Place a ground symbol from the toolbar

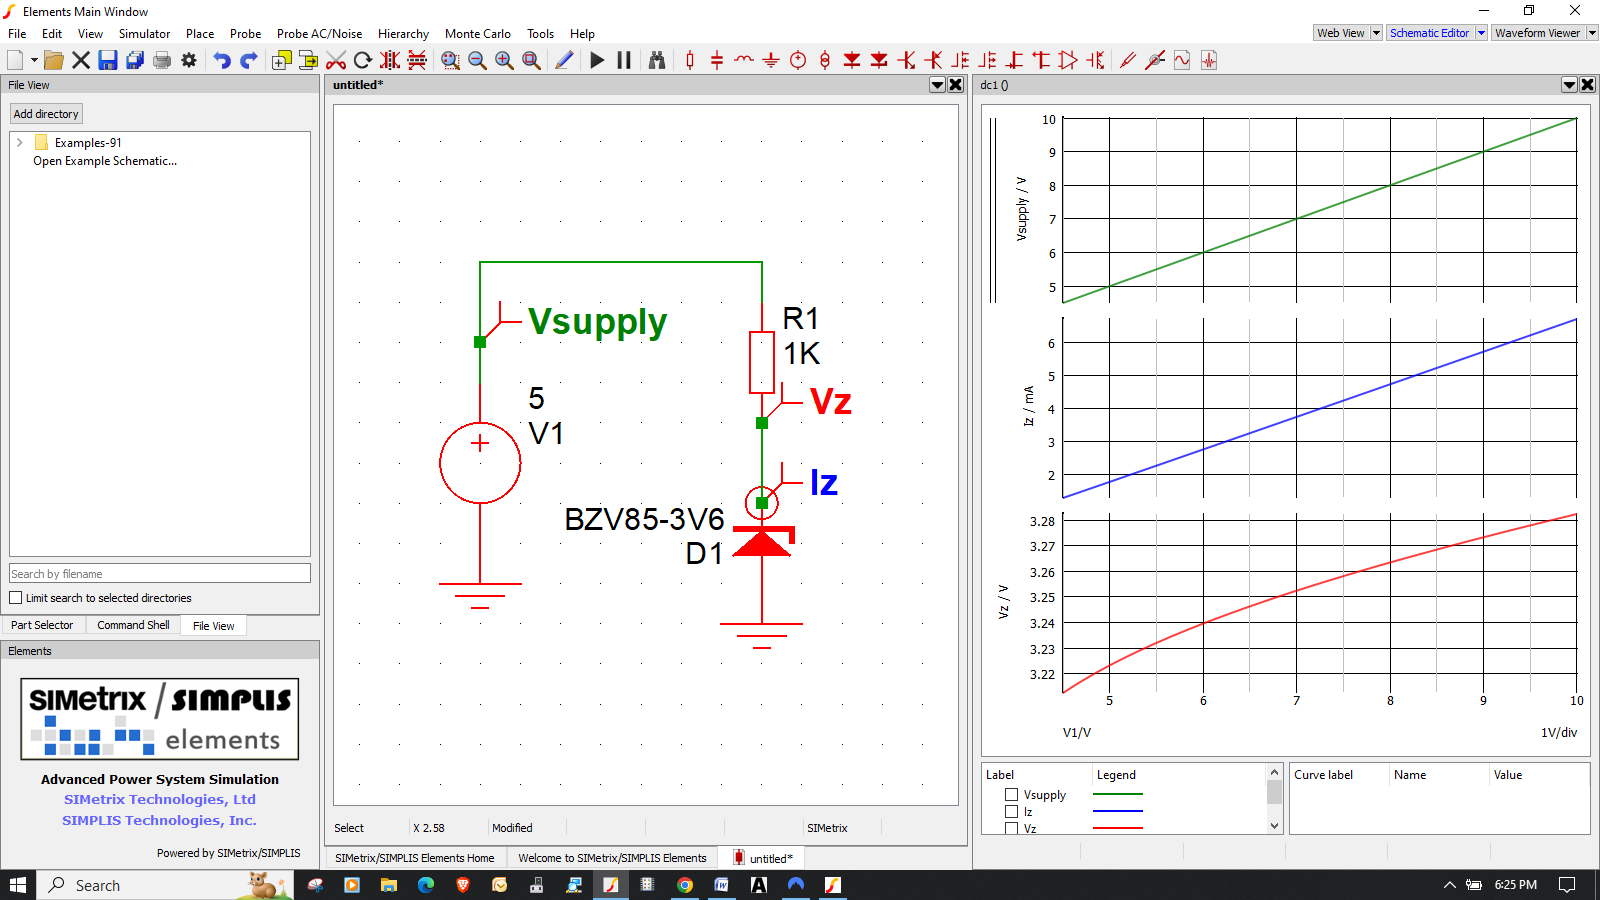tap(771, 60)
